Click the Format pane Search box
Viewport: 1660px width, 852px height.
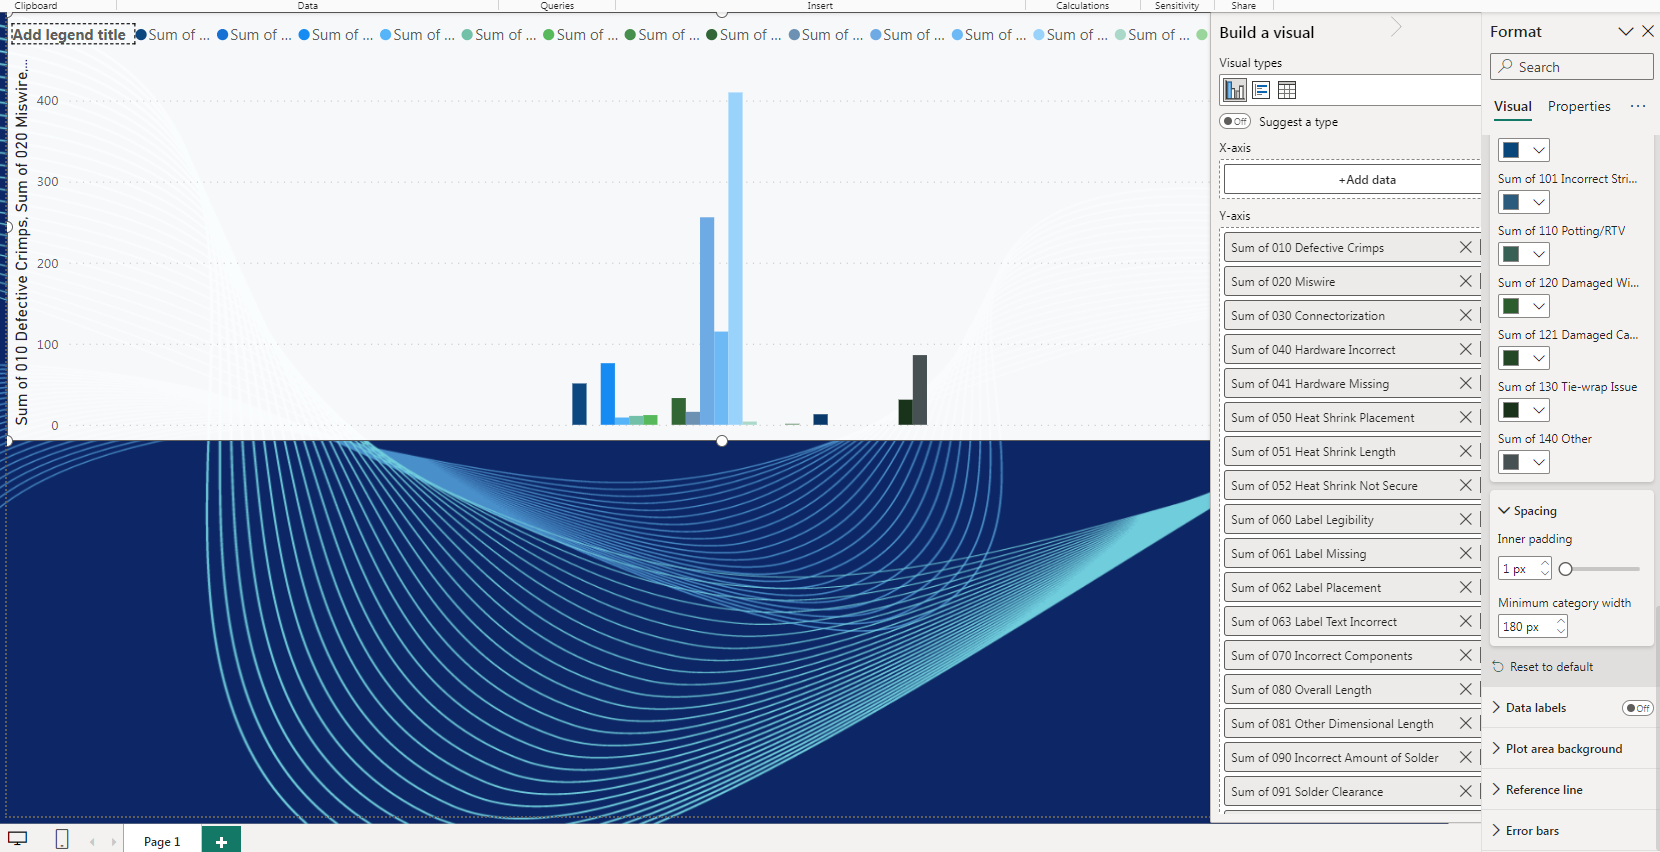[1572, 67]
